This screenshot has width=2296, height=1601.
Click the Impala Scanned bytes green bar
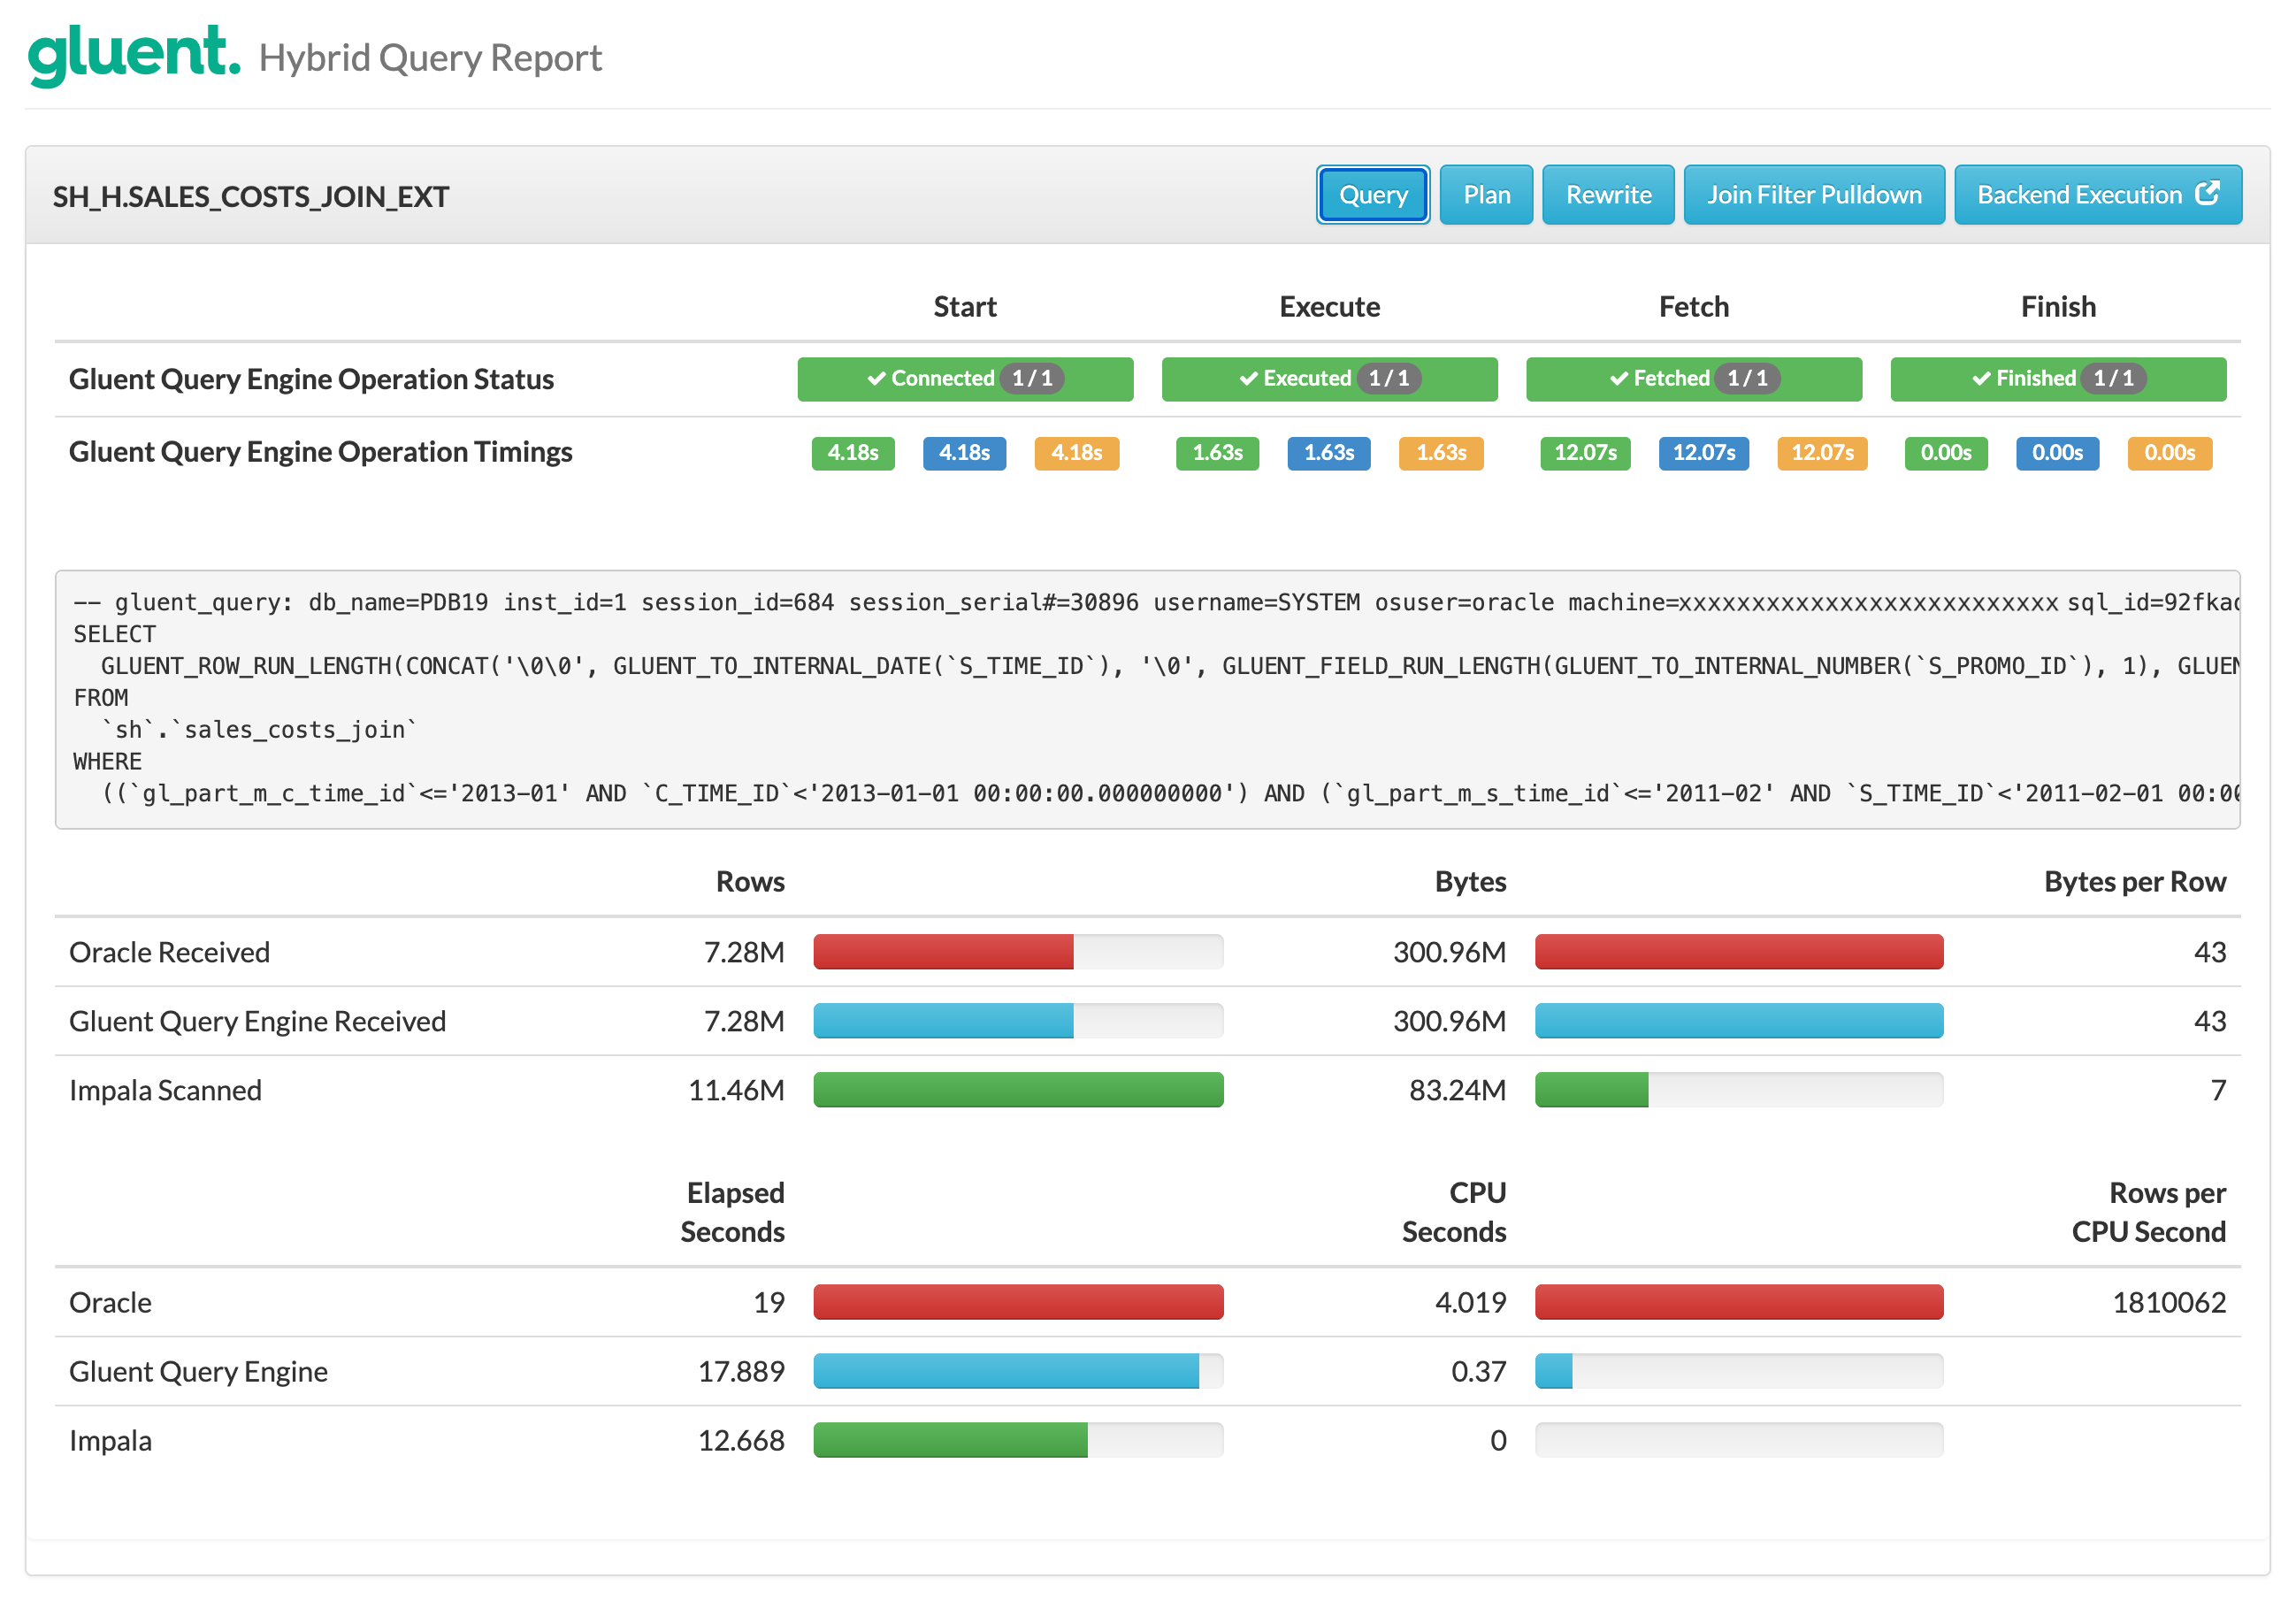pos(1591,1090)
